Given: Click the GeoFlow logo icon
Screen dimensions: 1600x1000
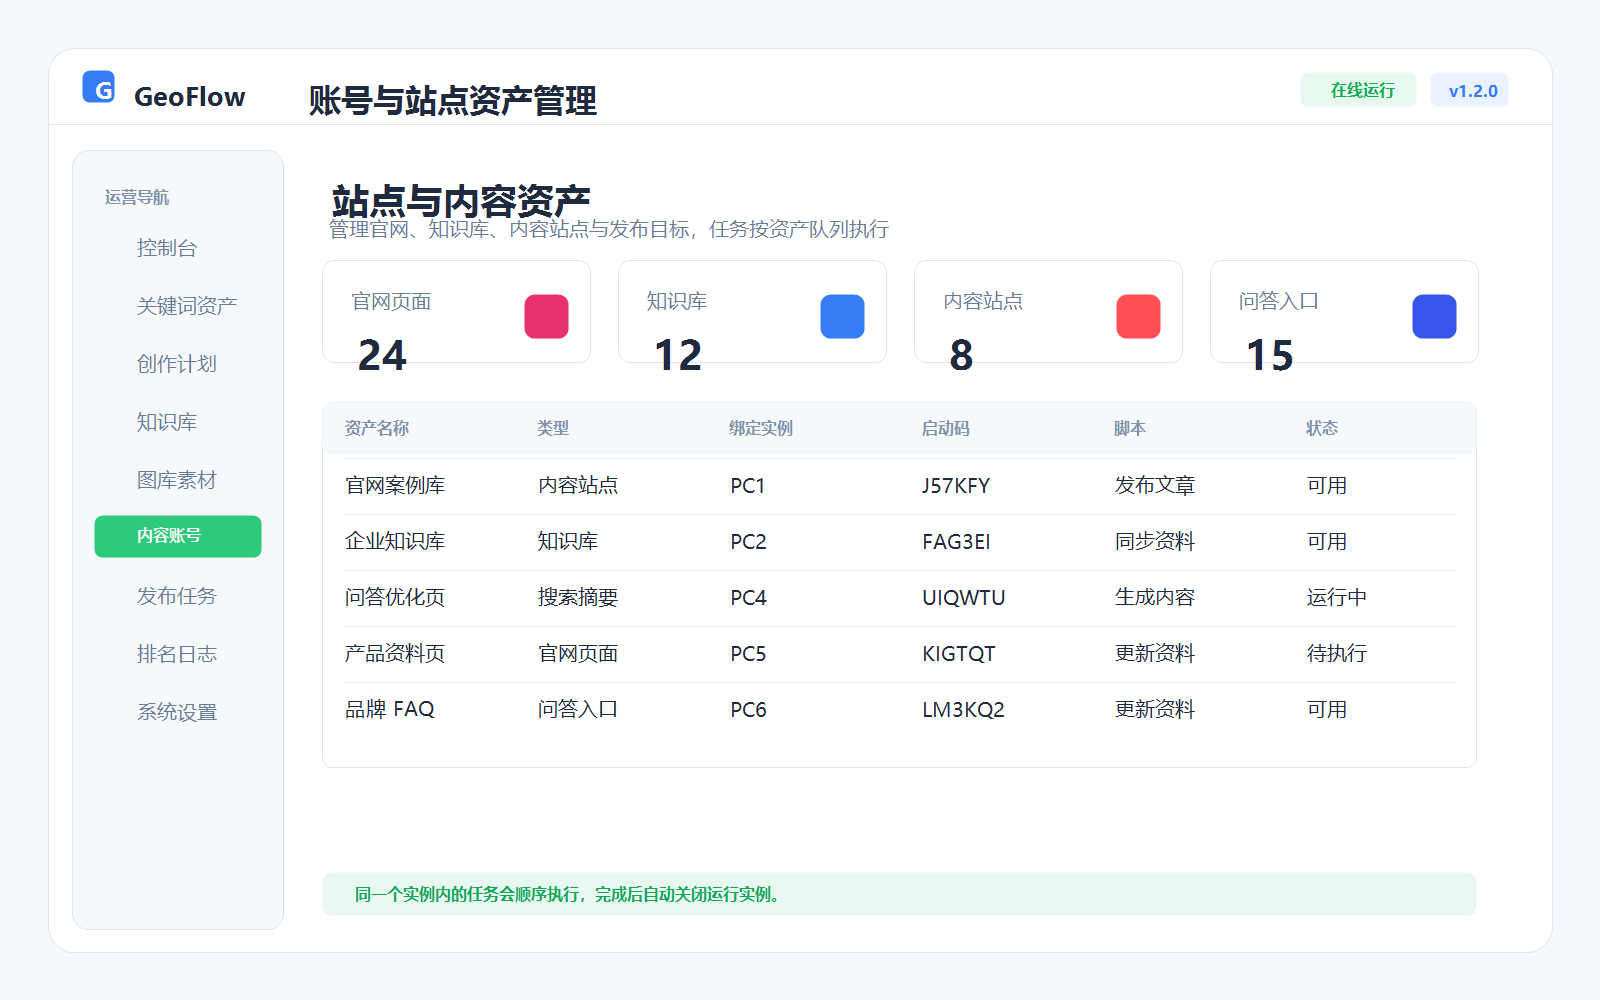Looking at the screenshot, I should pyautogui.click(x=98, y=87).
